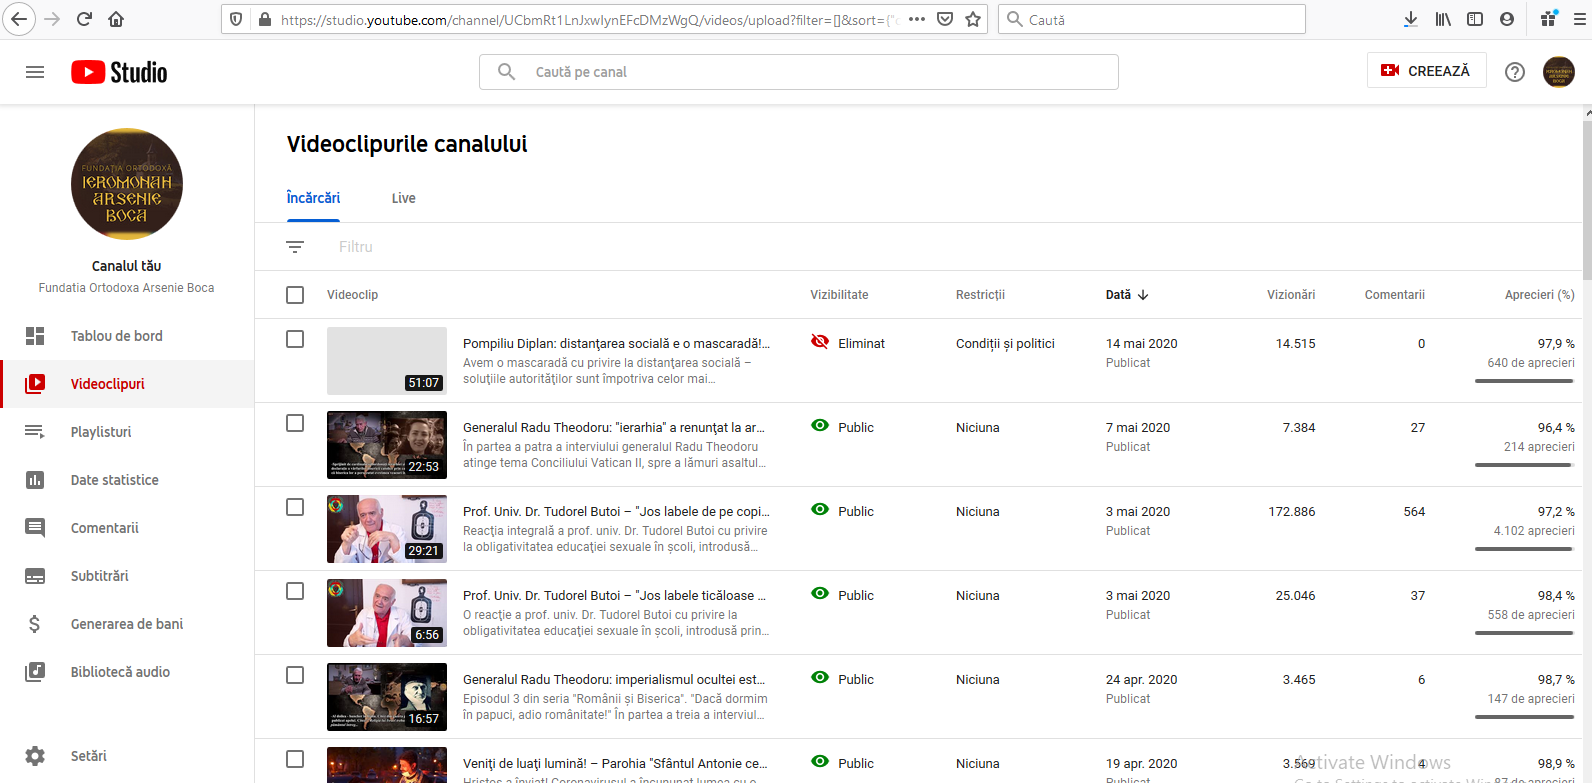Open "Condiții și politici" restriction link

click(x=1005, y=343)
